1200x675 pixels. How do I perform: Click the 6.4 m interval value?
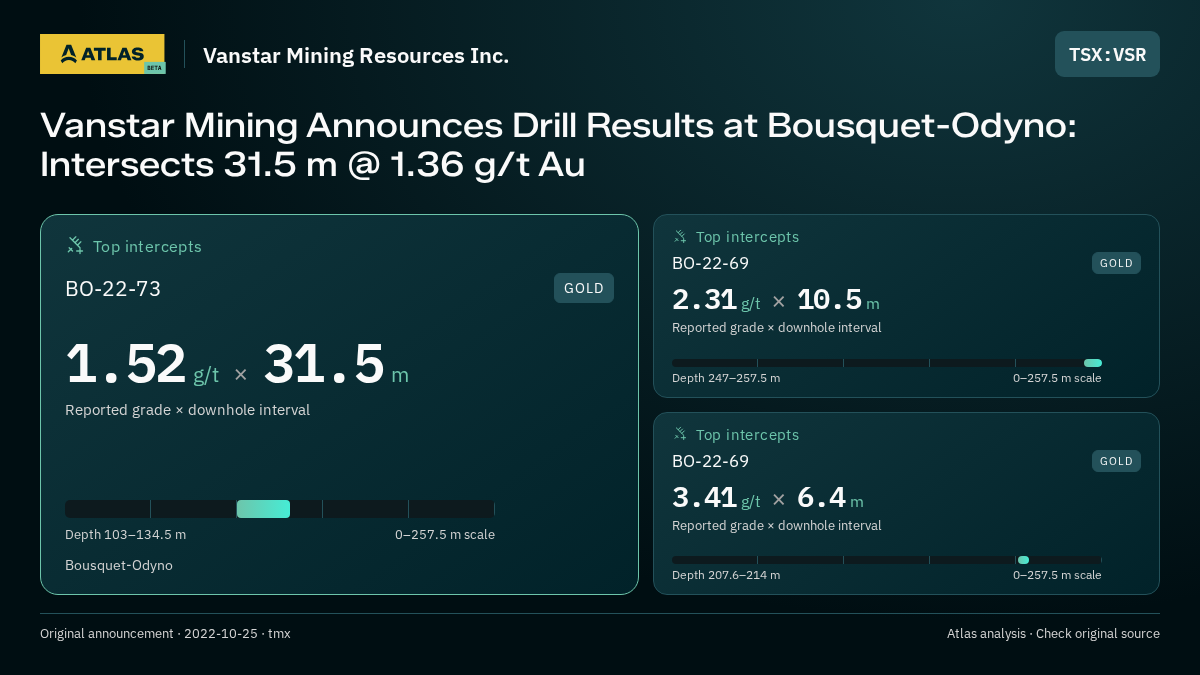click(x=830, y=498)
